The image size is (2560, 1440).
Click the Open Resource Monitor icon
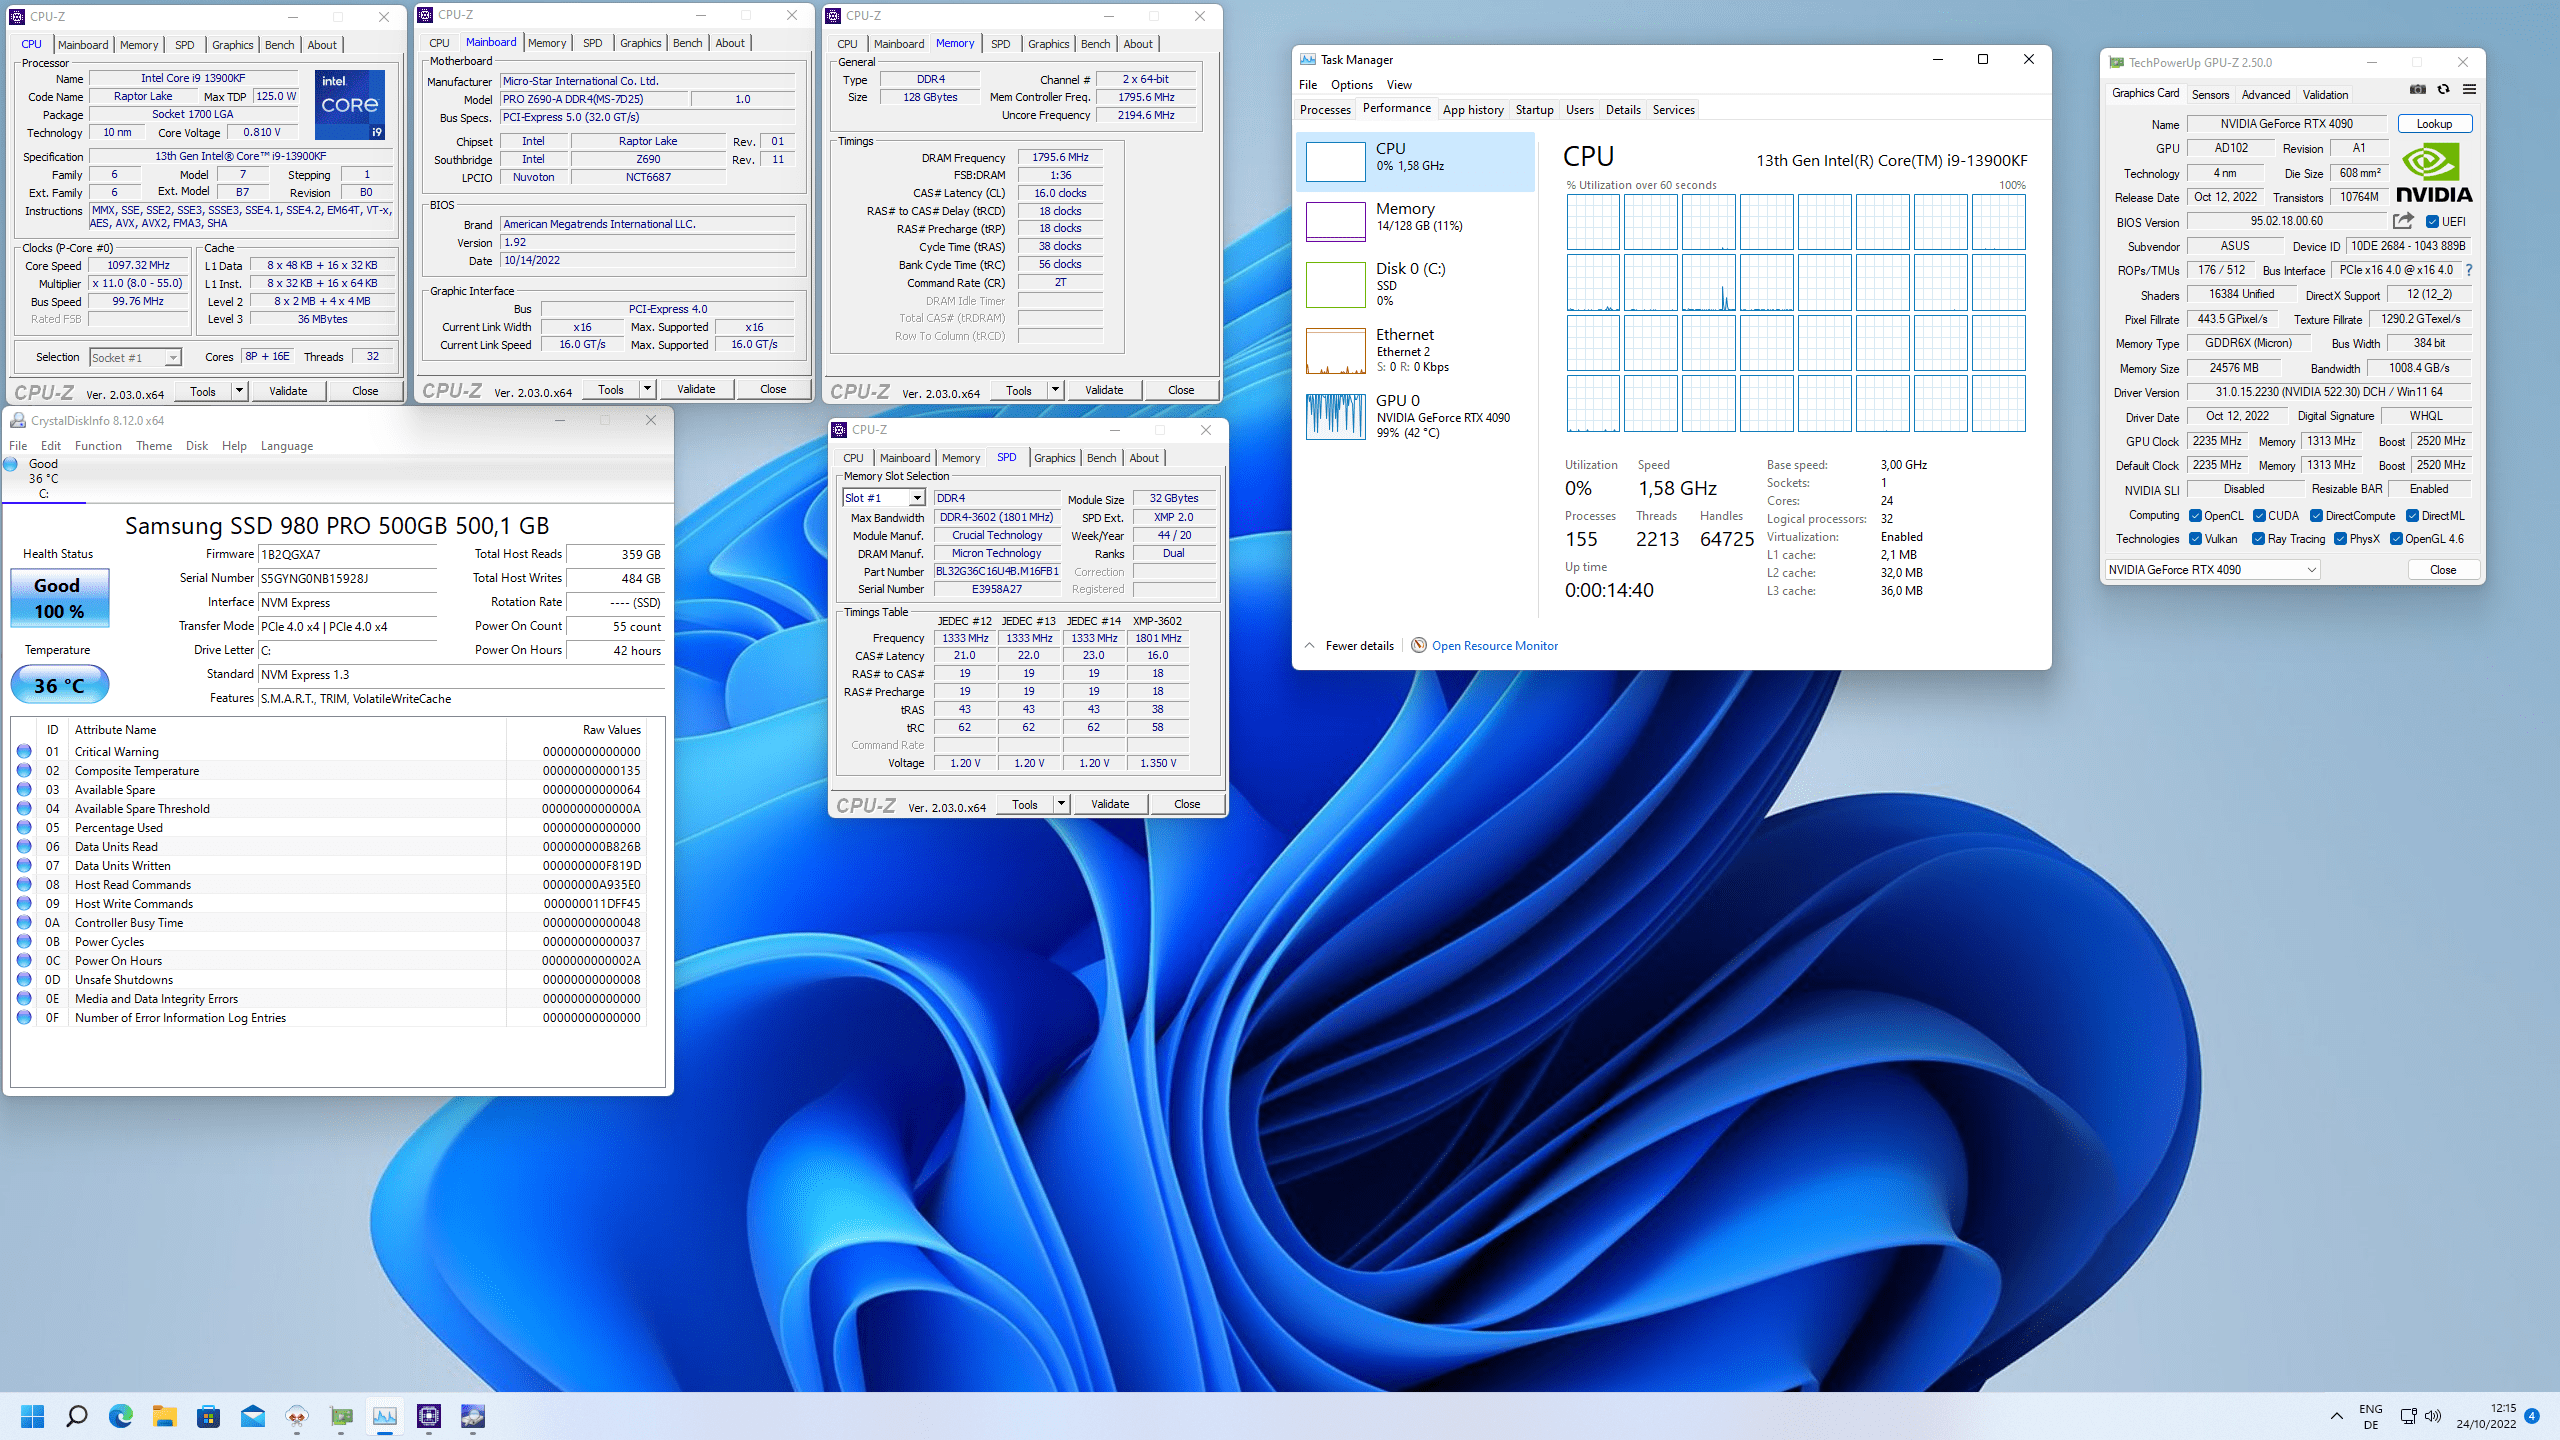1418,645
